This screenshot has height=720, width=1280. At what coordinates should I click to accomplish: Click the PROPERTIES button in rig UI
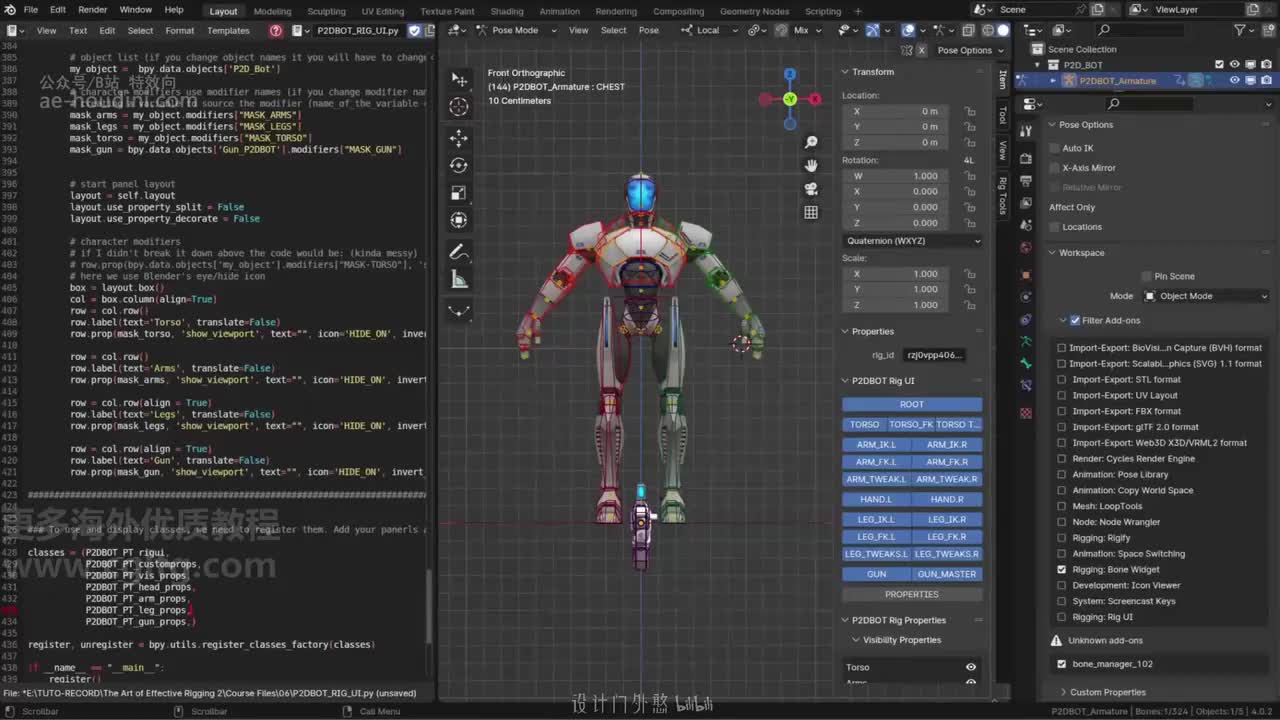tap(912, 594)
